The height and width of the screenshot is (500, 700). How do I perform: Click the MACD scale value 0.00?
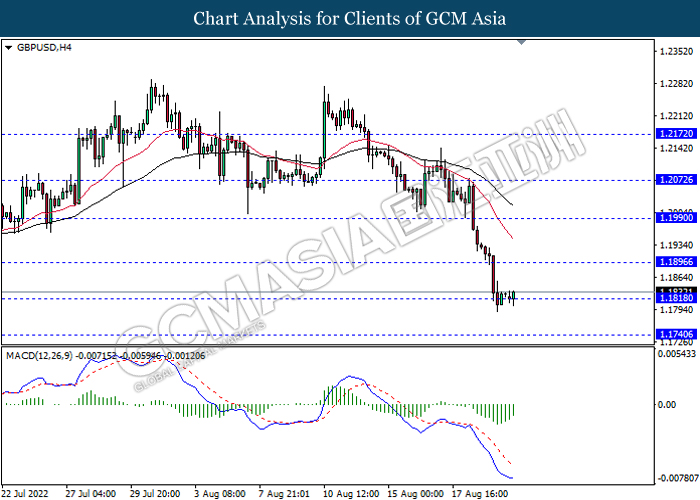667,404
